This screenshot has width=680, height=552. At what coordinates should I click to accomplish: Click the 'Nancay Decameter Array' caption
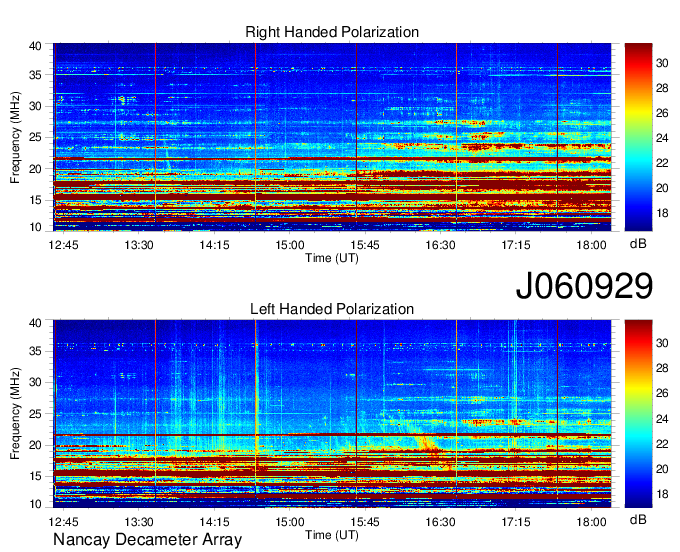pyautogui.click(x=147, y=539)
